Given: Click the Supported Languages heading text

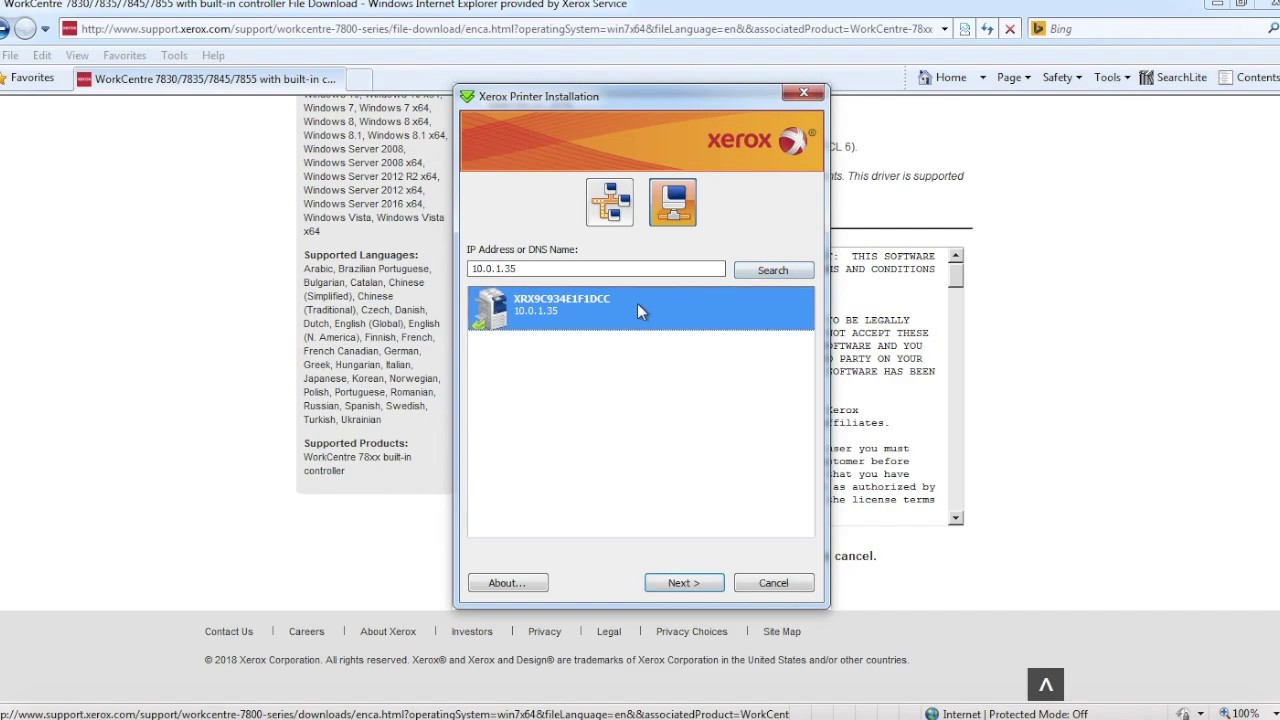Looking at the screenshot, I should [361, 255].
